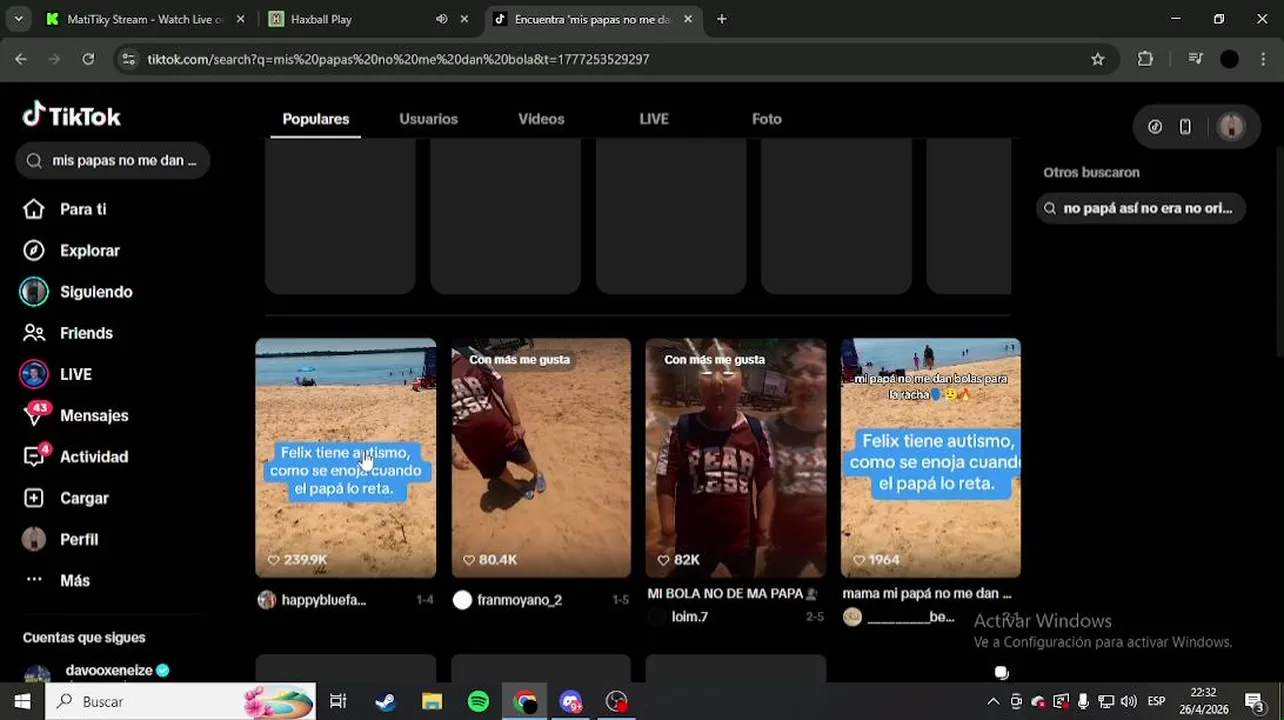1284x720 pixels.
Task: Click the search magnifier icon in sidebar
Action: click(x=34, y=161)
